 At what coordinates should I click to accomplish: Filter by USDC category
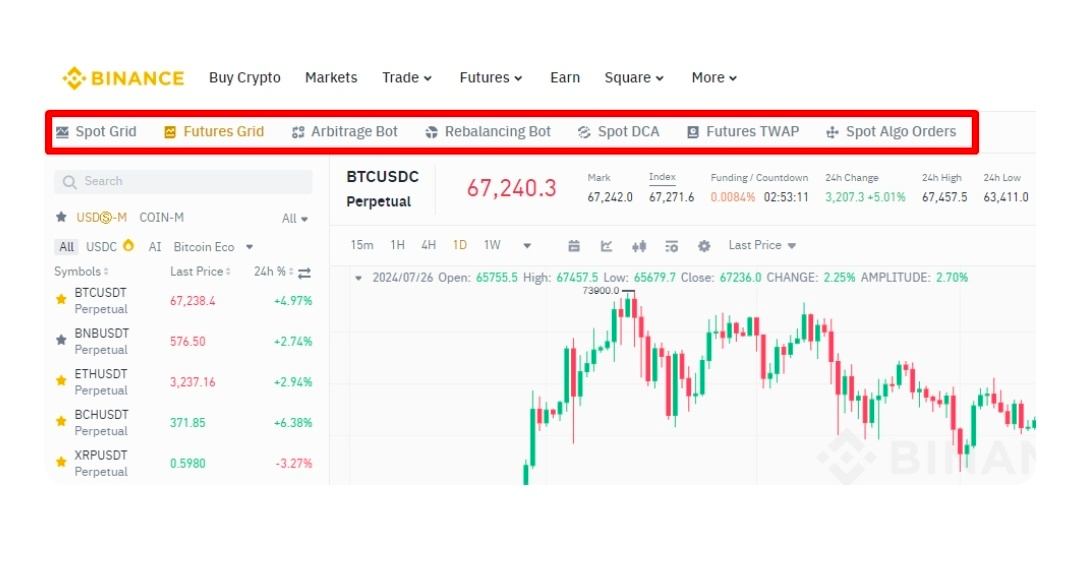pos(101,247)
